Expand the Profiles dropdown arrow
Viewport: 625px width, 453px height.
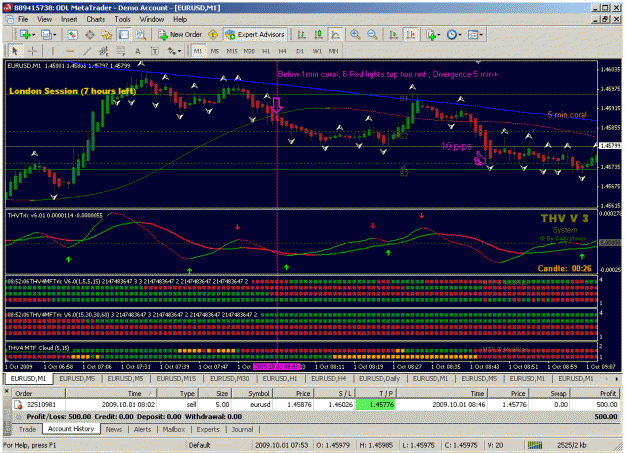coord(55,35)
